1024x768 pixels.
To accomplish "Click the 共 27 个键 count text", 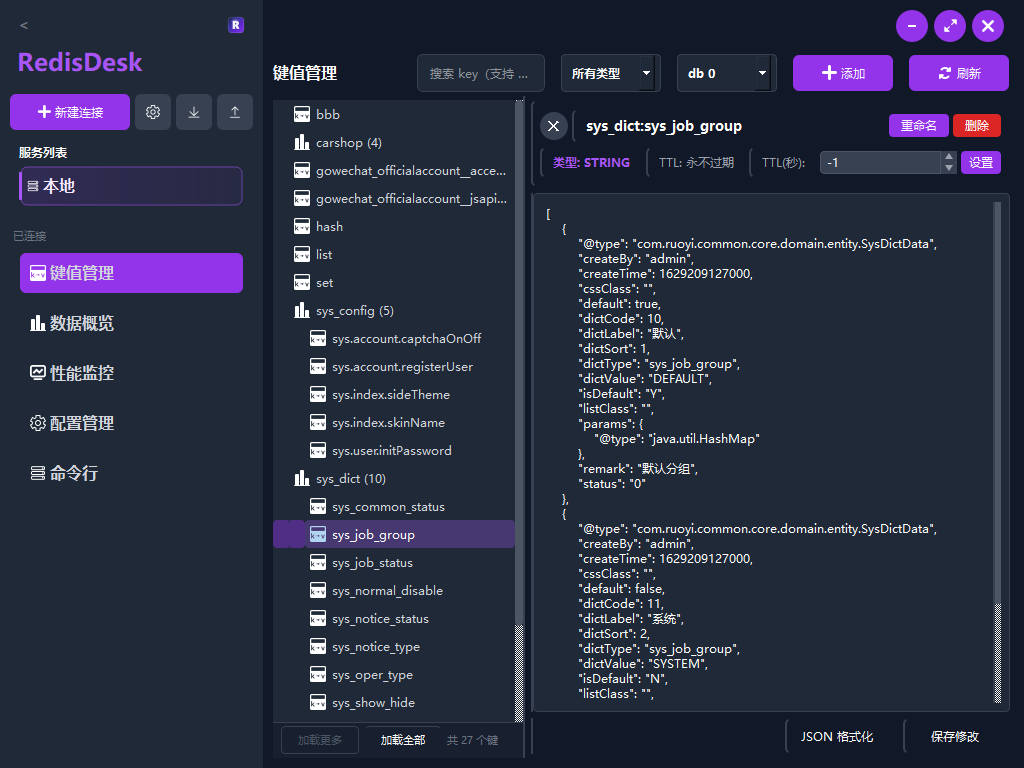I will [x=472, y=740].
